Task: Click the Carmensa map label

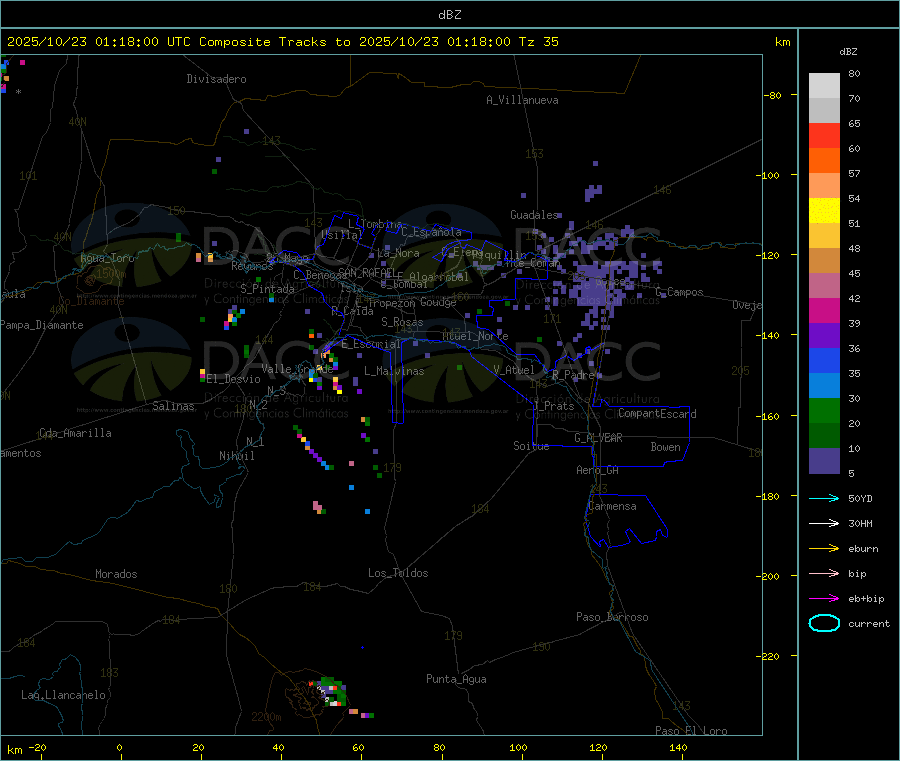Action: coord(612,506)
